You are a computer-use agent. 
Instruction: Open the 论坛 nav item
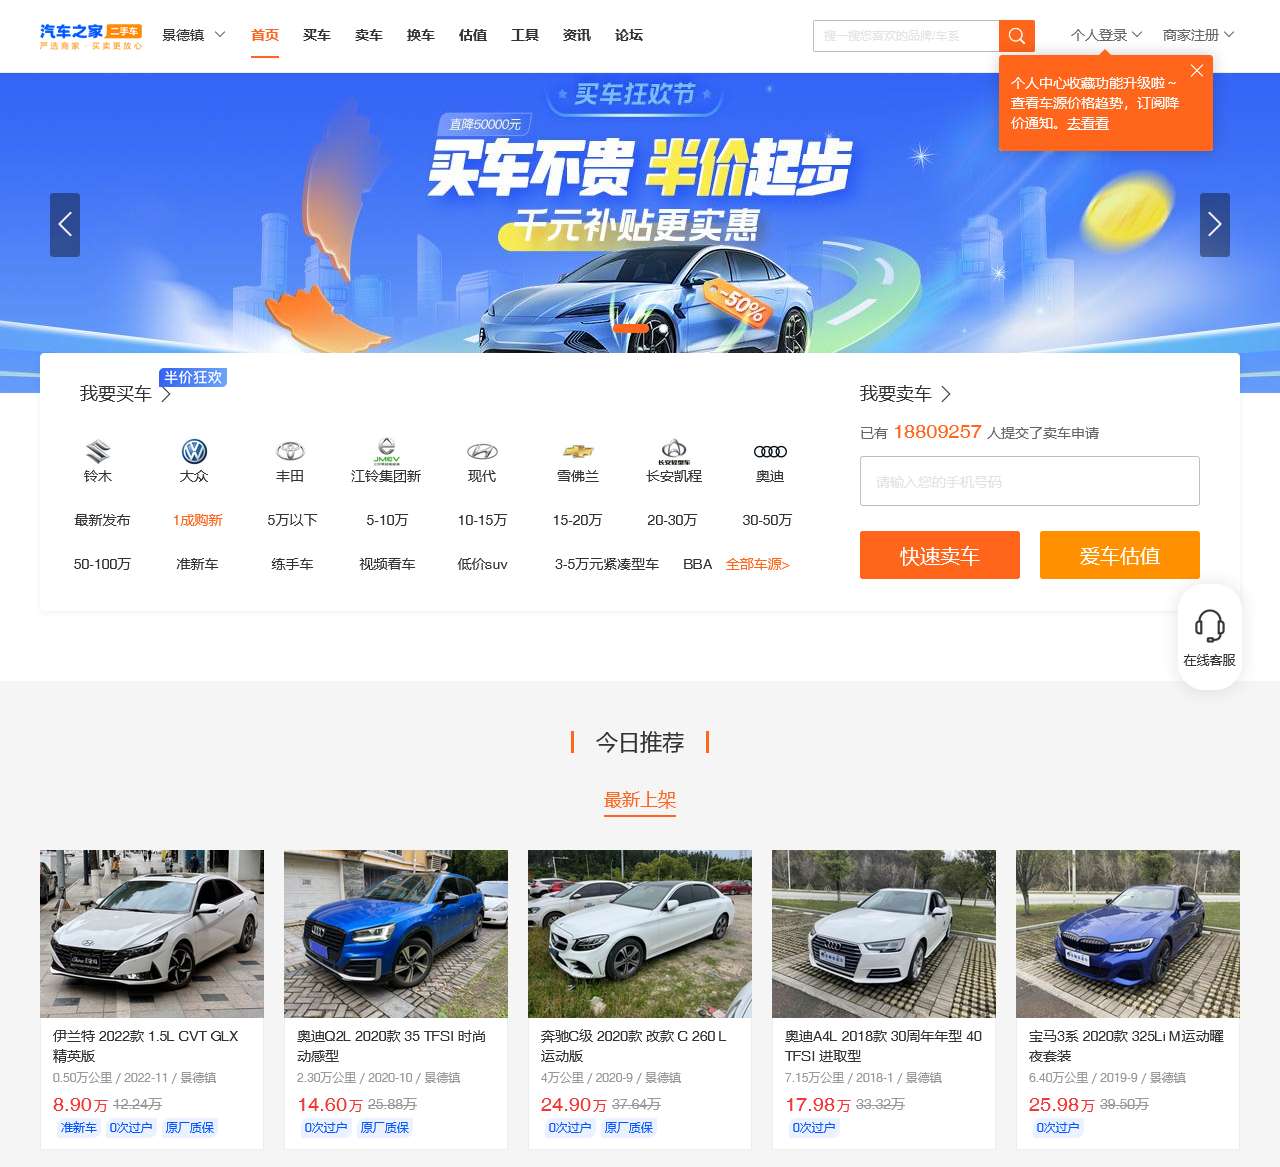(x=629, y=35)
